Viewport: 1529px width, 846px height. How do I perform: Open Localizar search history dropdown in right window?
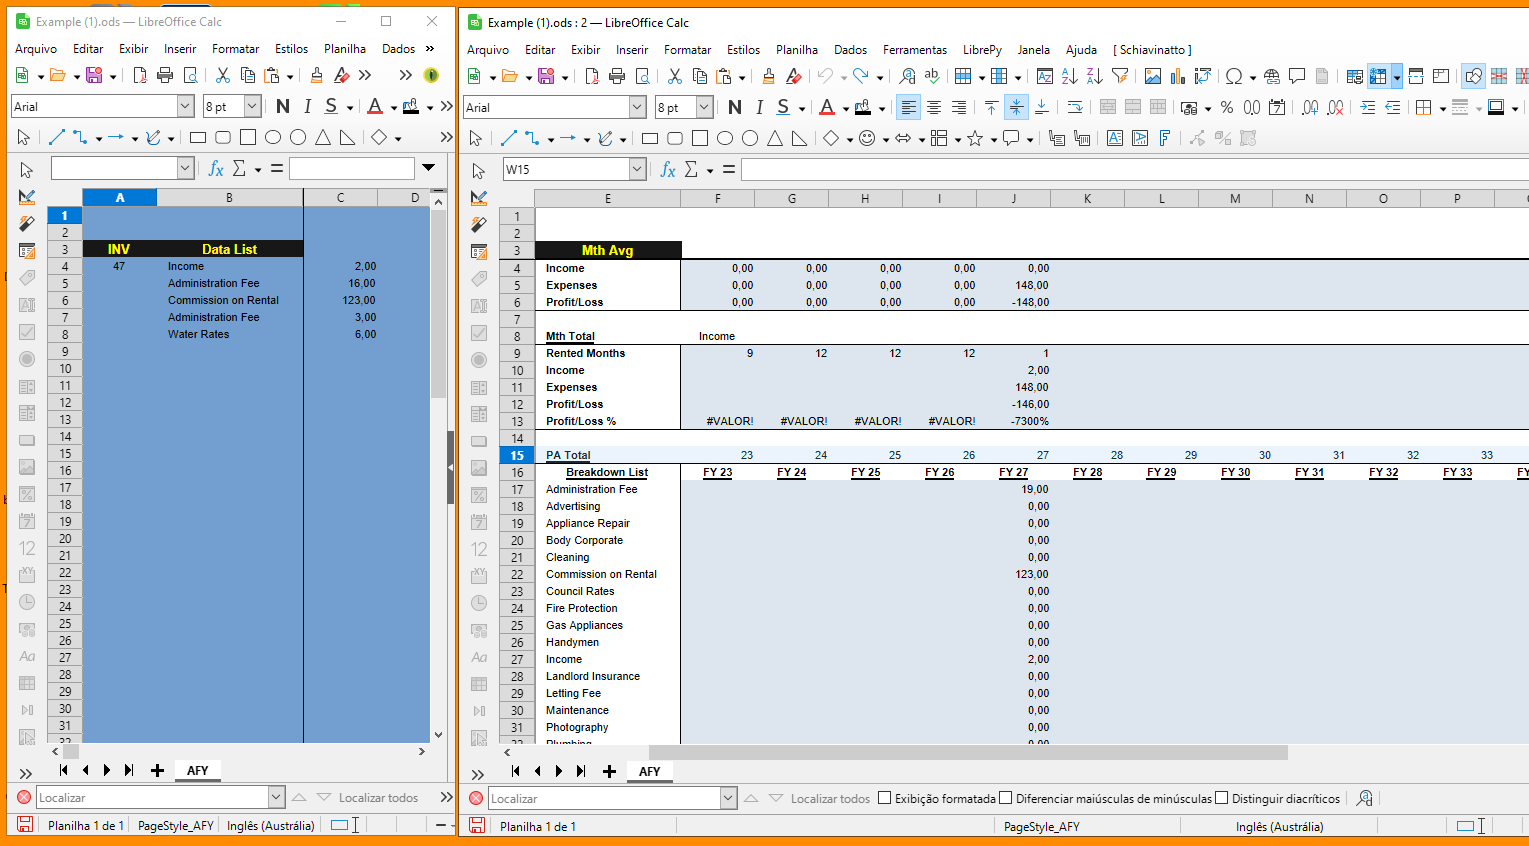pos(728,798)
